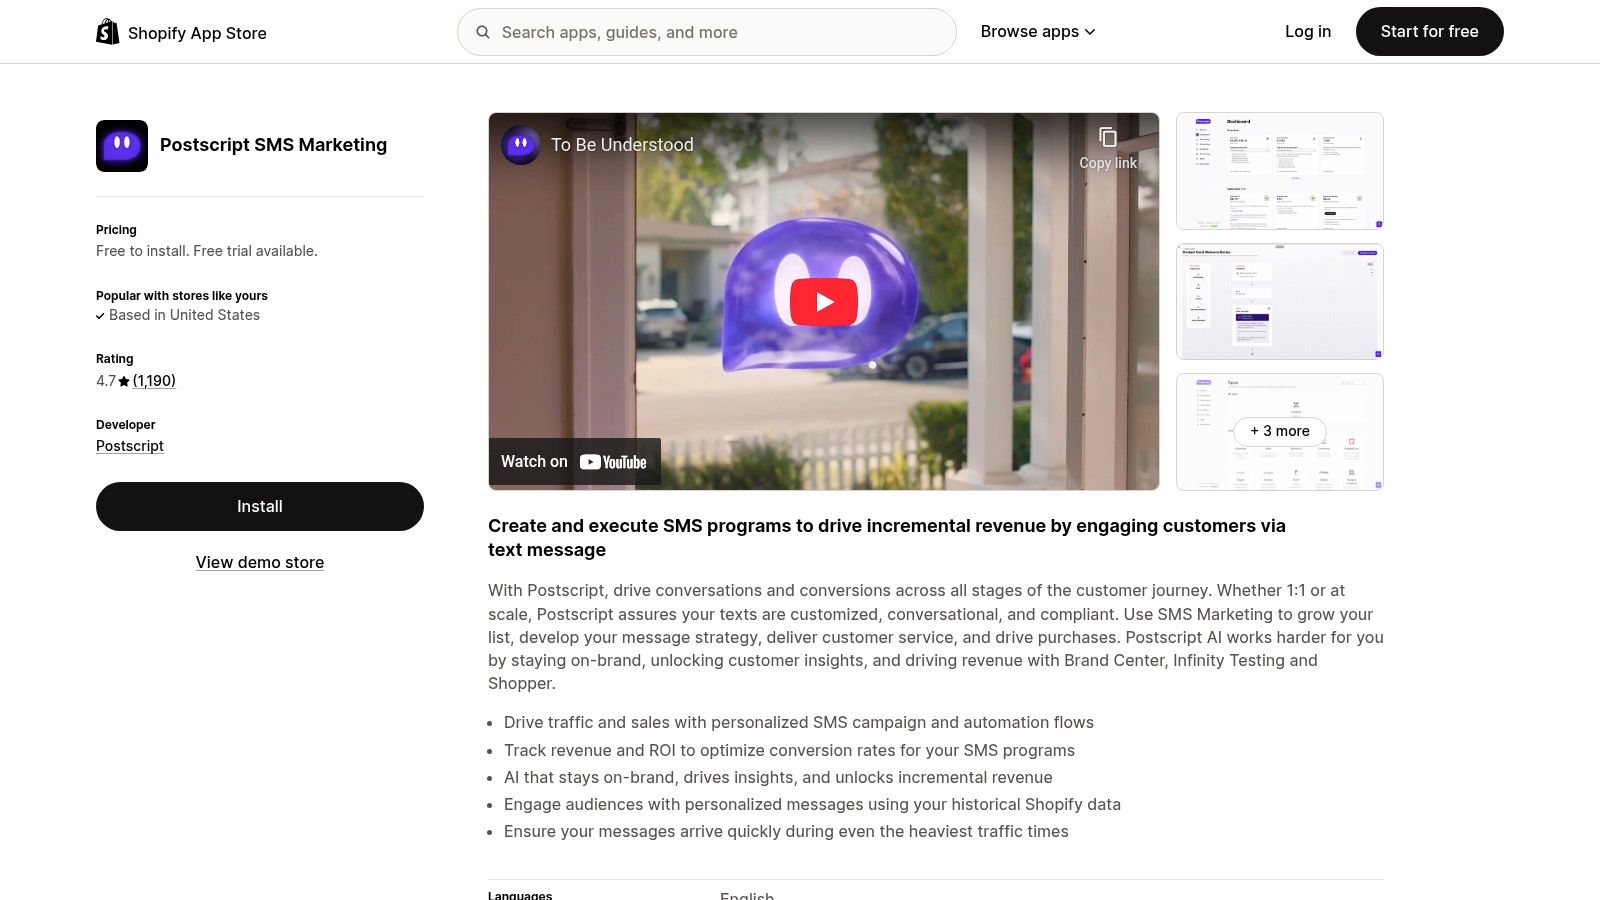Click the + 3 more screenshots button

coord(1280,431)
